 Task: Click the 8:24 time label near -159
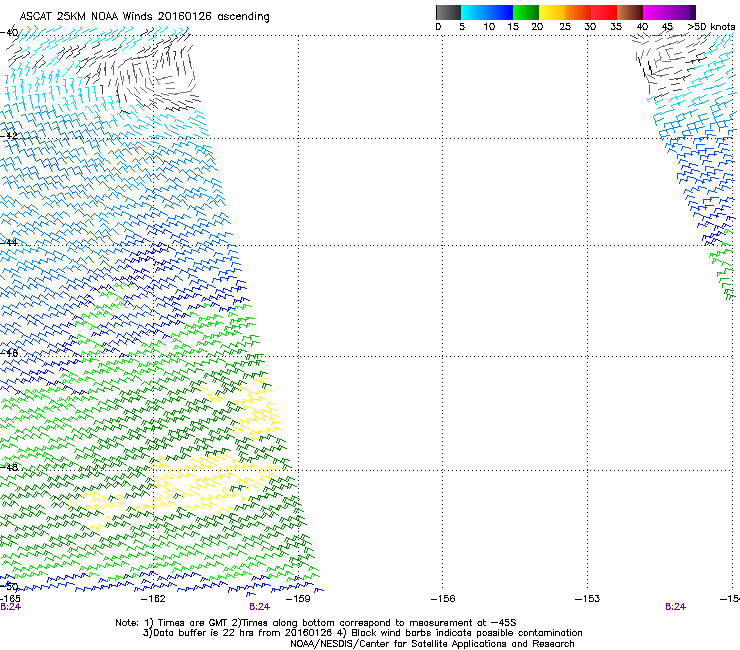tap(260, 607)
